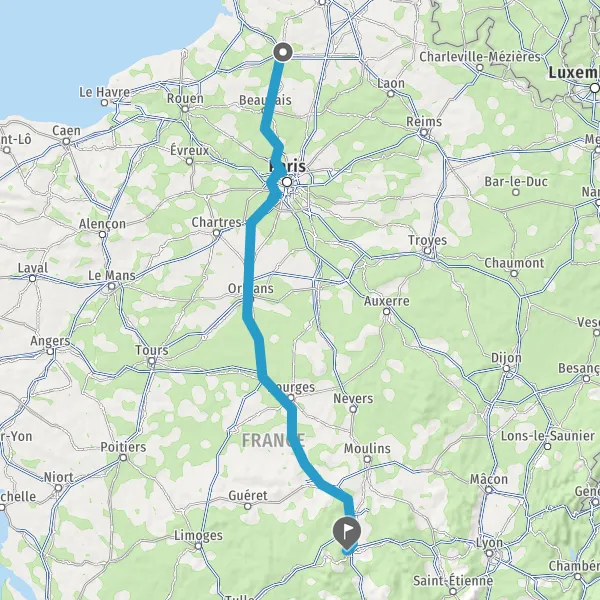600x600 pixels.
Task: Select the Lyon city marker
Action: pyautogui.click(x=489, y=553)
